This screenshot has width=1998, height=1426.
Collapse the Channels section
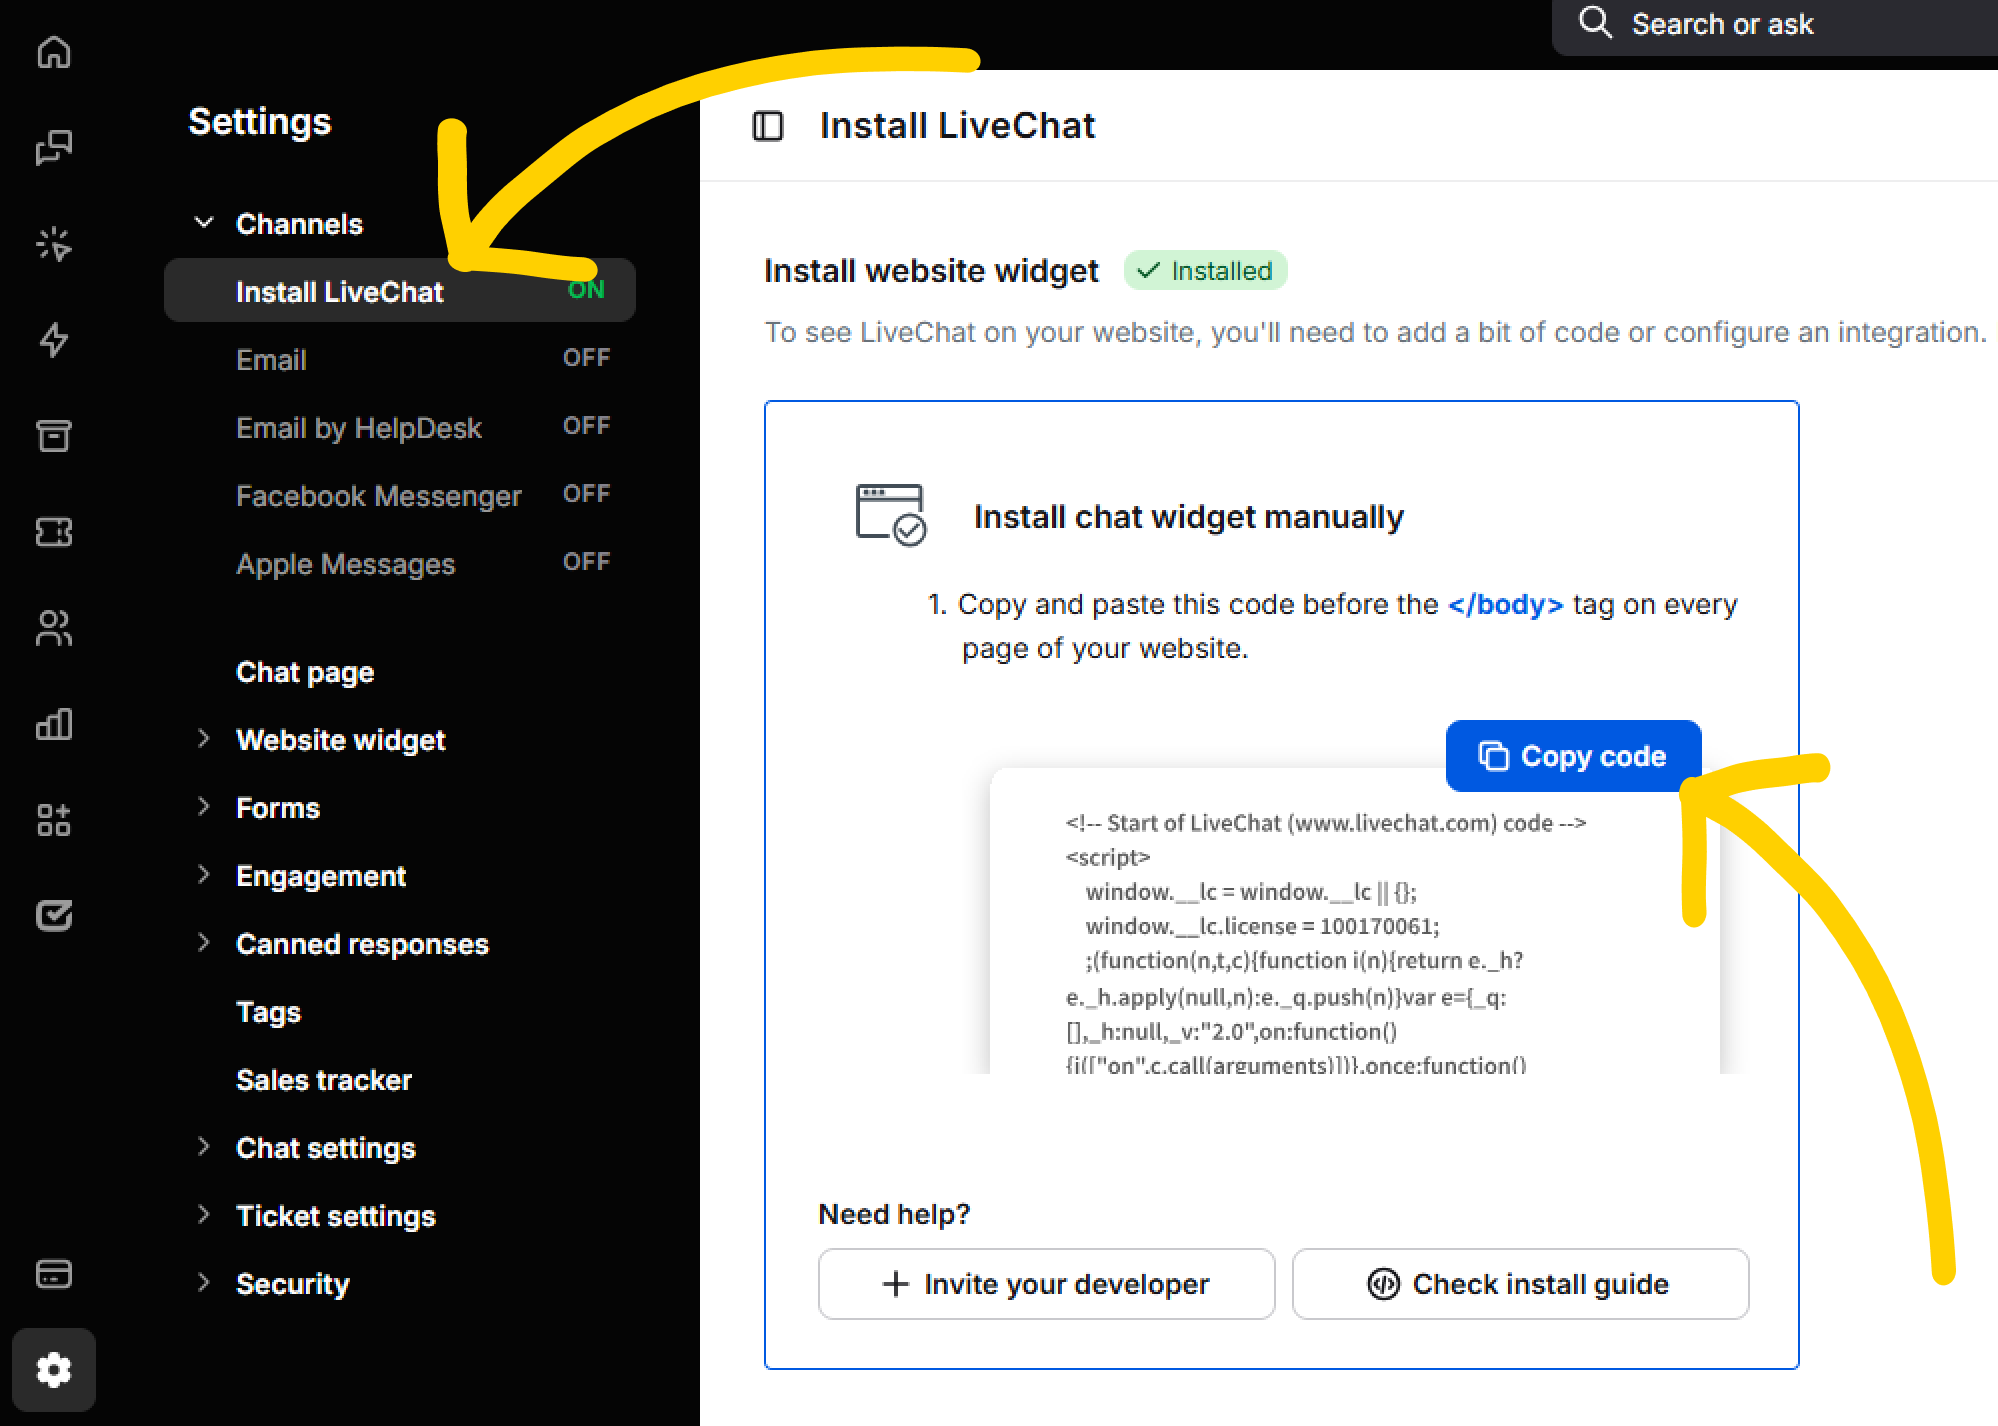(204, 222)
